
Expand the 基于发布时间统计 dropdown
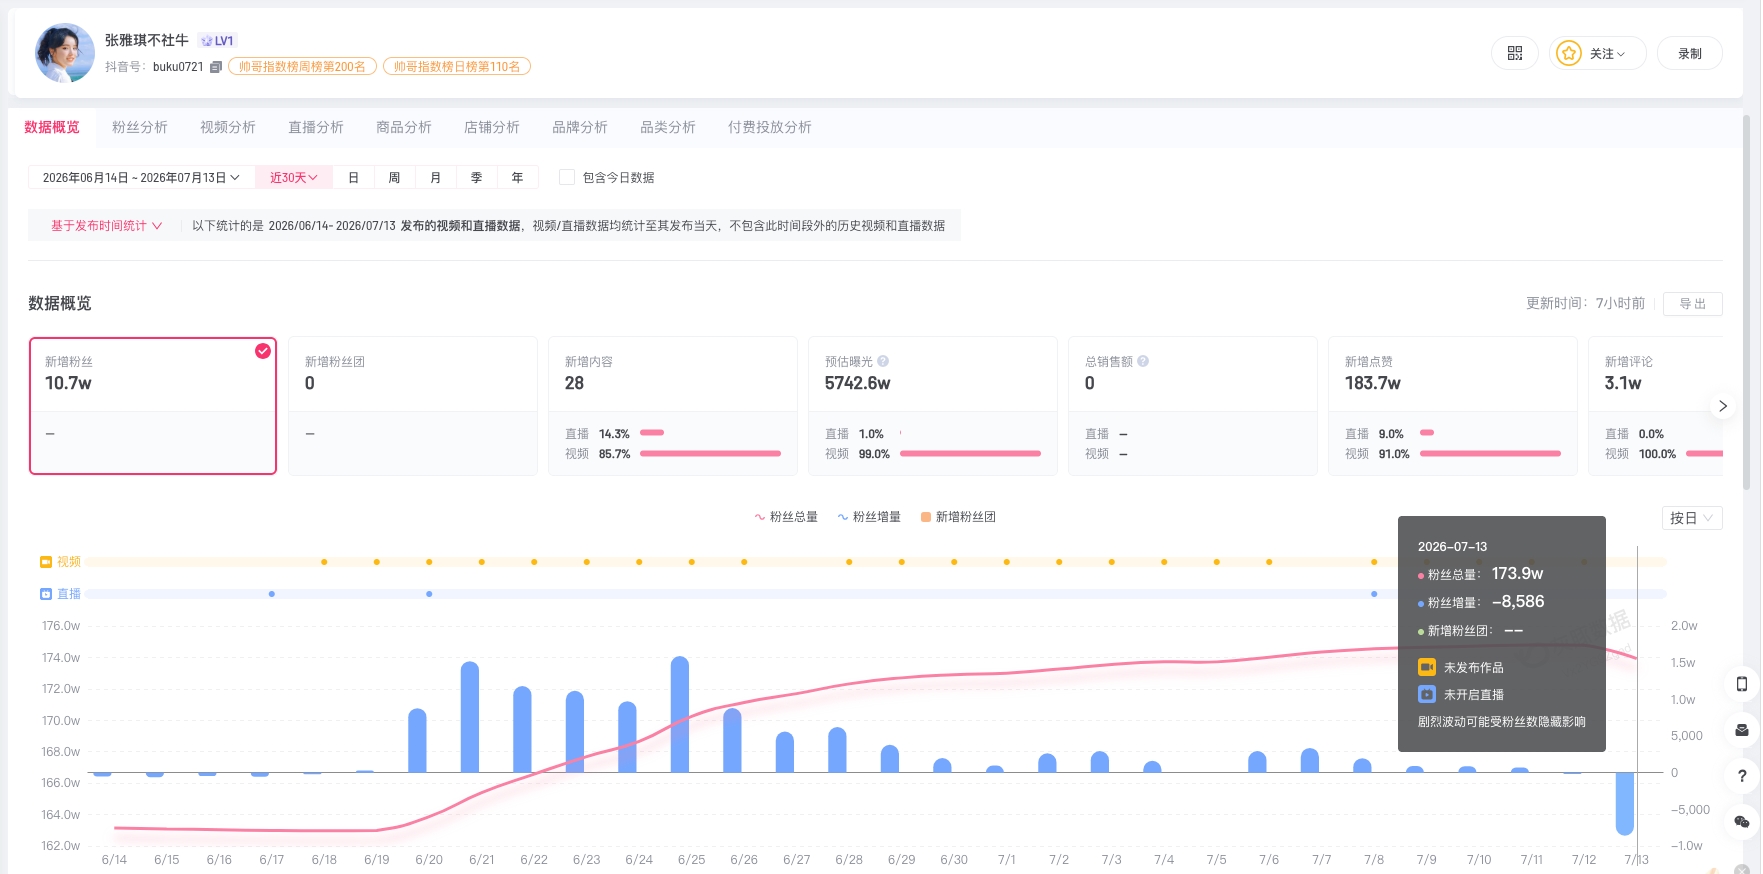coord(106,226)
